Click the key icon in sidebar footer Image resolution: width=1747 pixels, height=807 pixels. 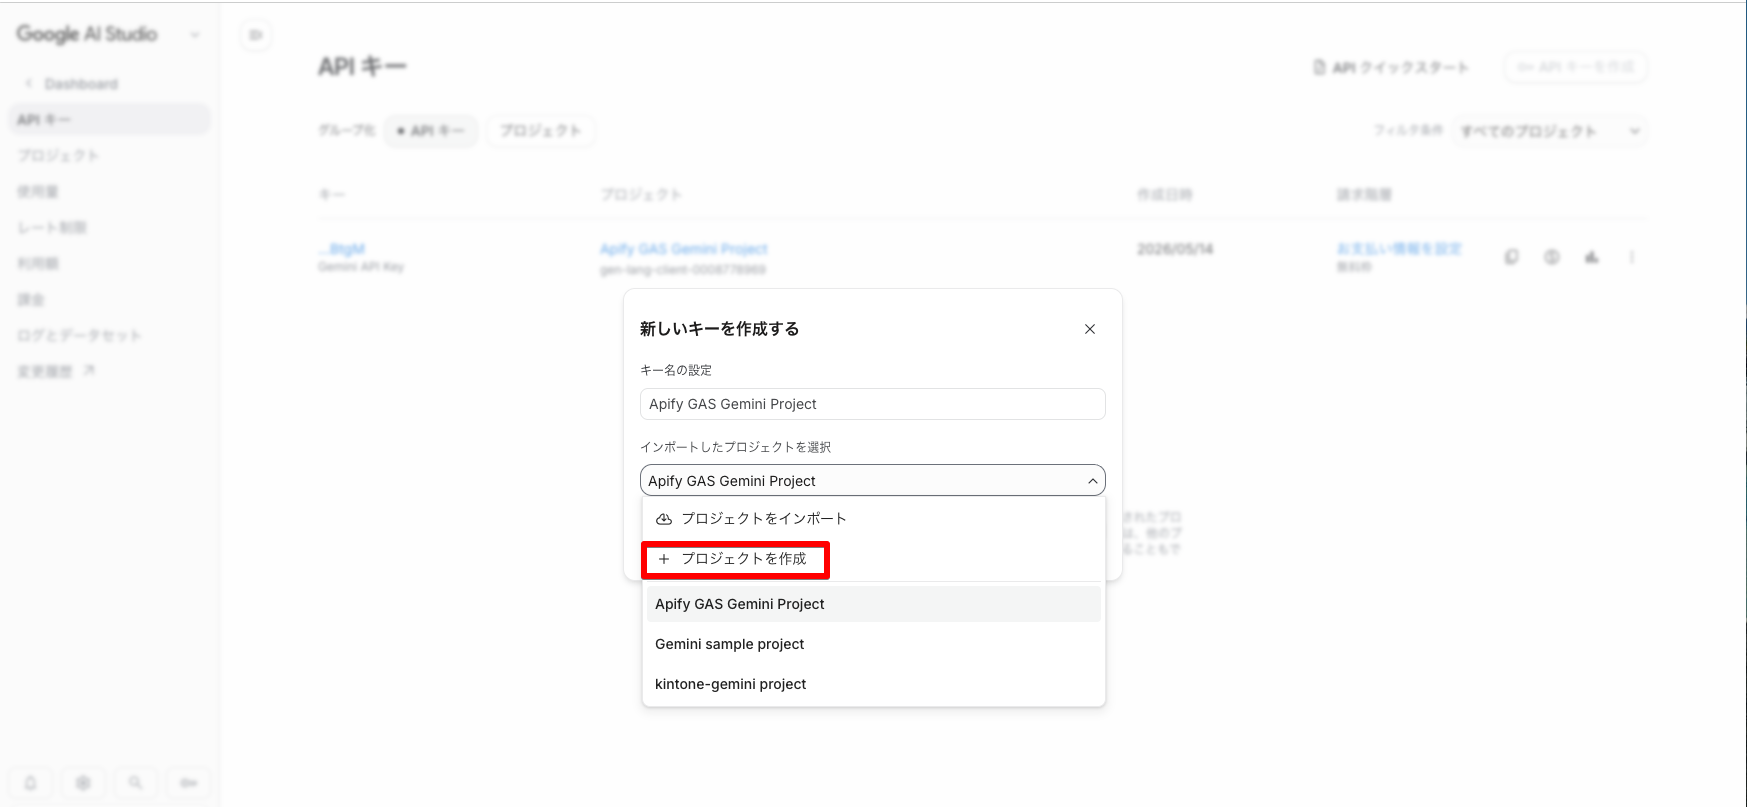click(188, 783)
